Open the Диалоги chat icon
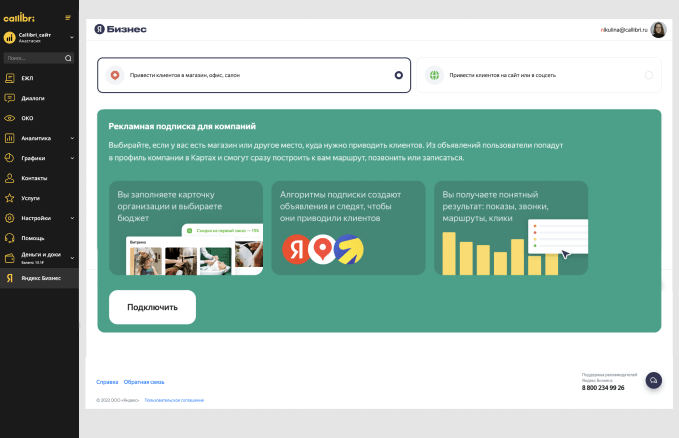679x438 pixels. pos(10,98)
